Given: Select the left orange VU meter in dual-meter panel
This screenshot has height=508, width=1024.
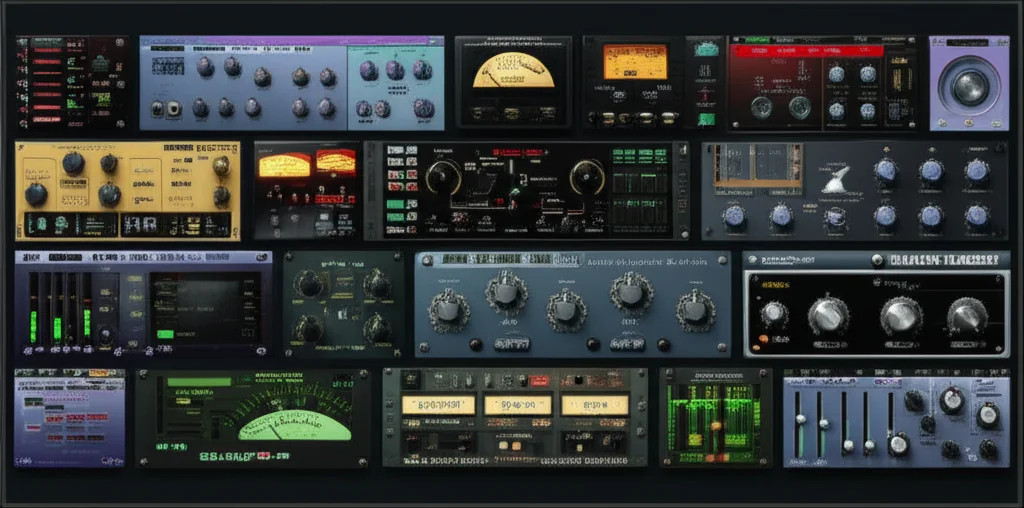Looking at the screenshot, I should pos(284,165).
